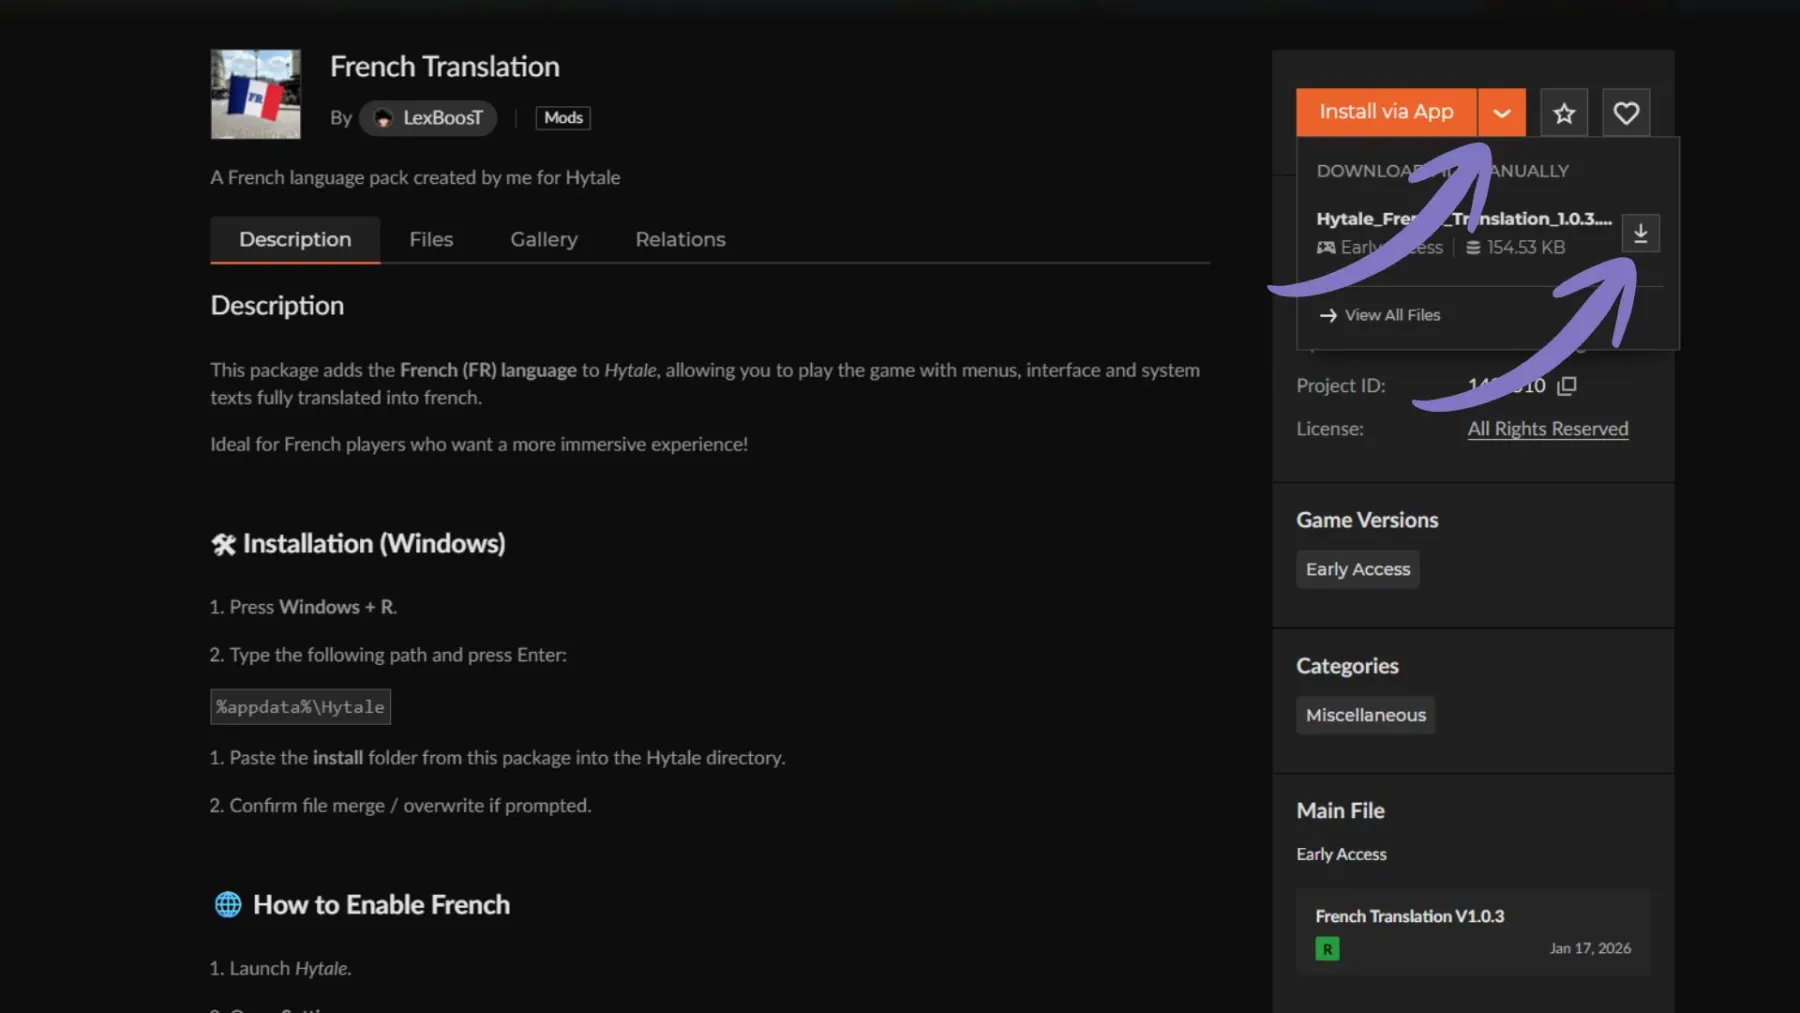The width and height of the screenshot is (1800, 1013).
Task: Select the Early Access game version tag
Action: 1357,568
